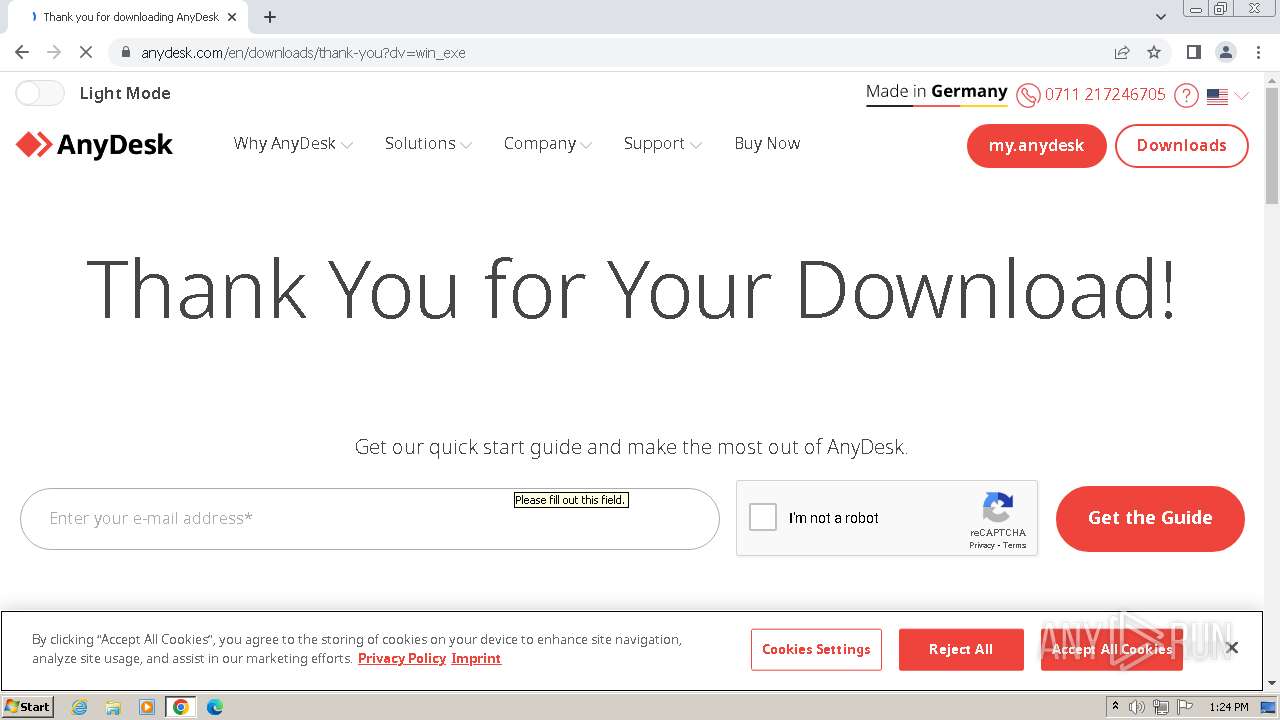Open the Chrome three-dot menu
Screen dimensions: 1280x720
(1259, 52)
